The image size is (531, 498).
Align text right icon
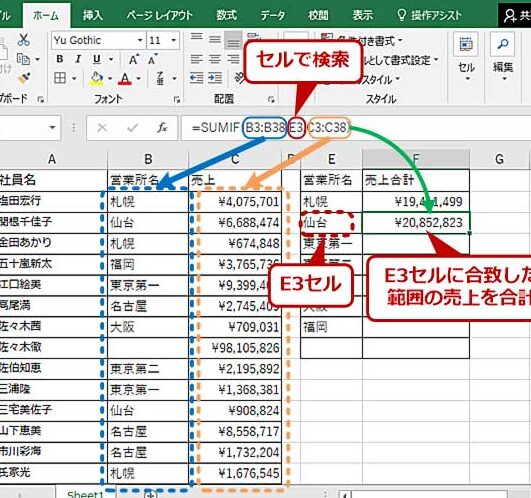coord(233,59)
